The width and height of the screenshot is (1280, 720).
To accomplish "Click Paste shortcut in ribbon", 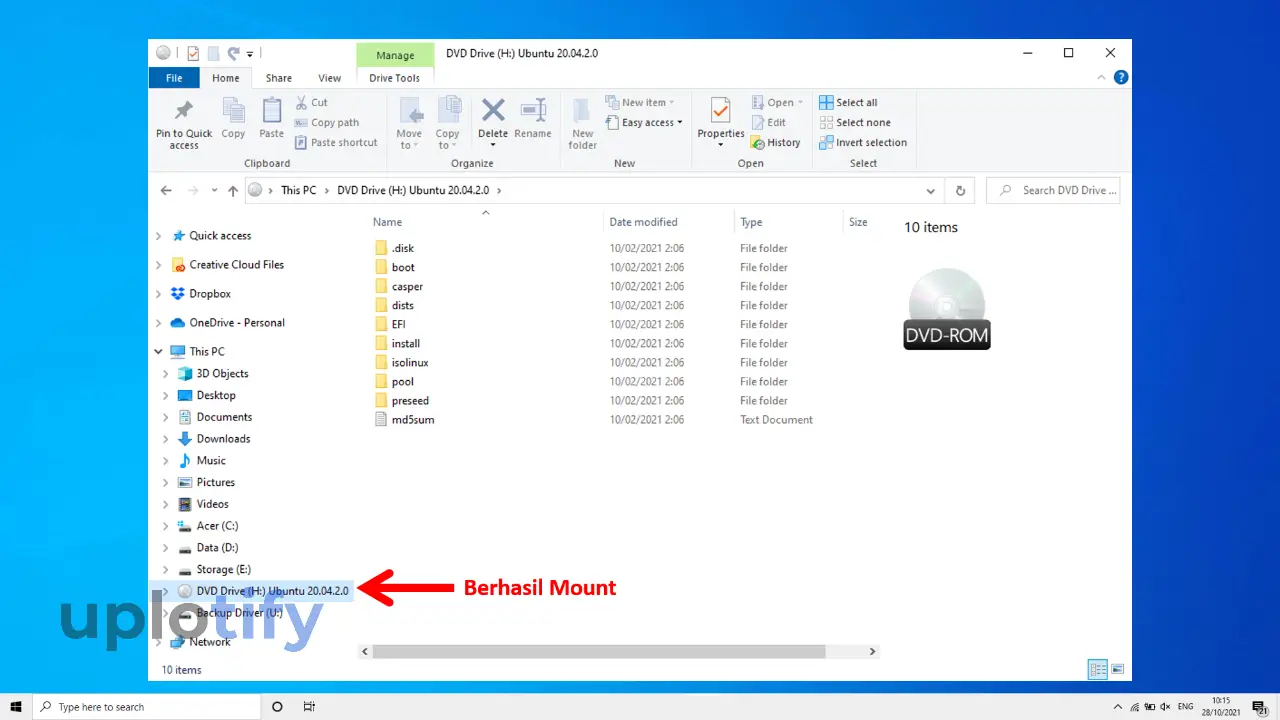I will 336,142.
